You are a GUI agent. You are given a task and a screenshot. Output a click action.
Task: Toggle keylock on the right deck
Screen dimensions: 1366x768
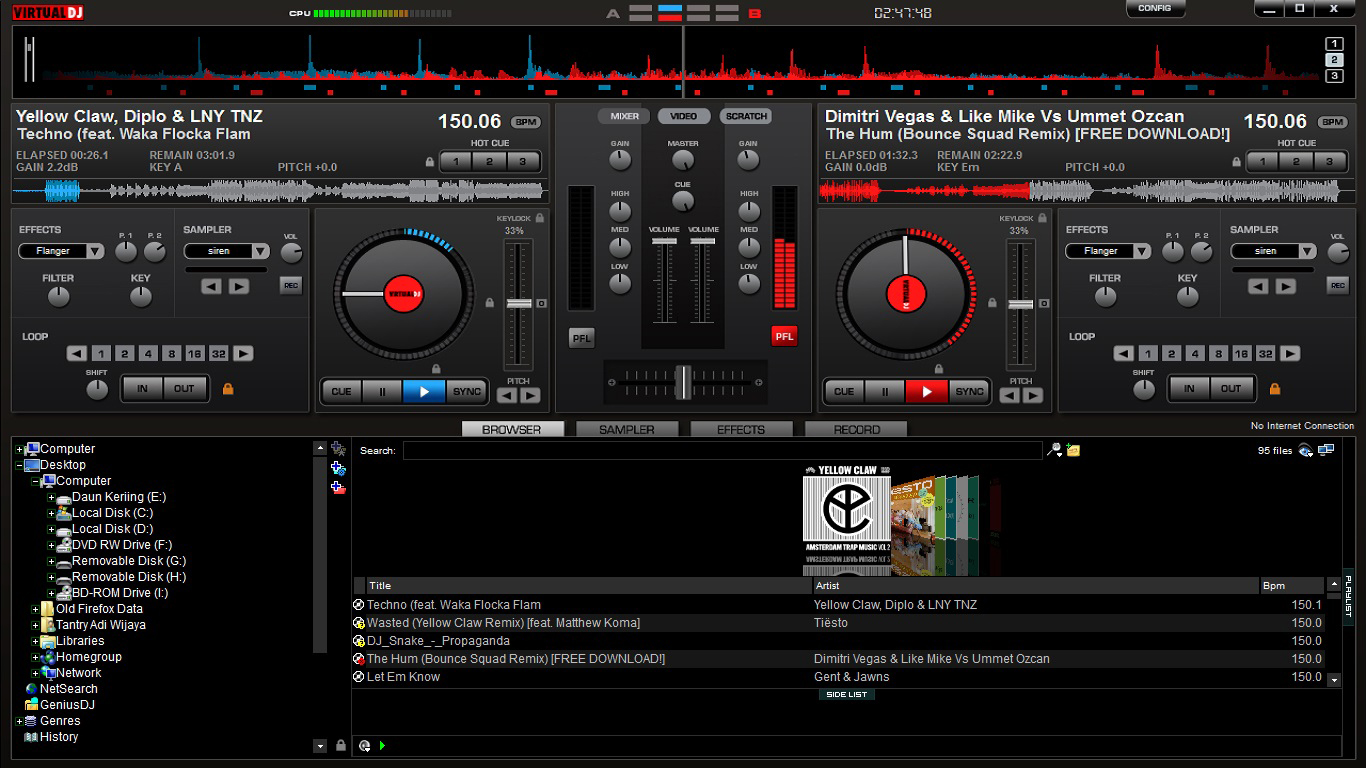click(x=1042, y=218)
